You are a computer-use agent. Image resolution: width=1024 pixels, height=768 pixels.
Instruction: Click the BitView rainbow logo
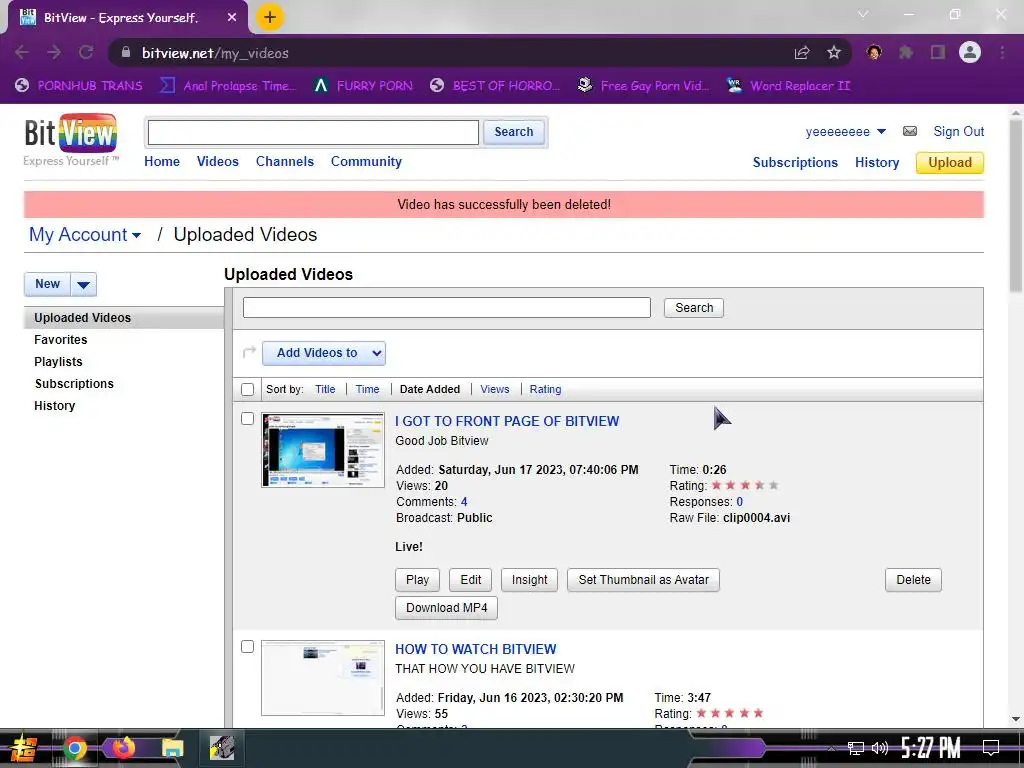point(71,133)
